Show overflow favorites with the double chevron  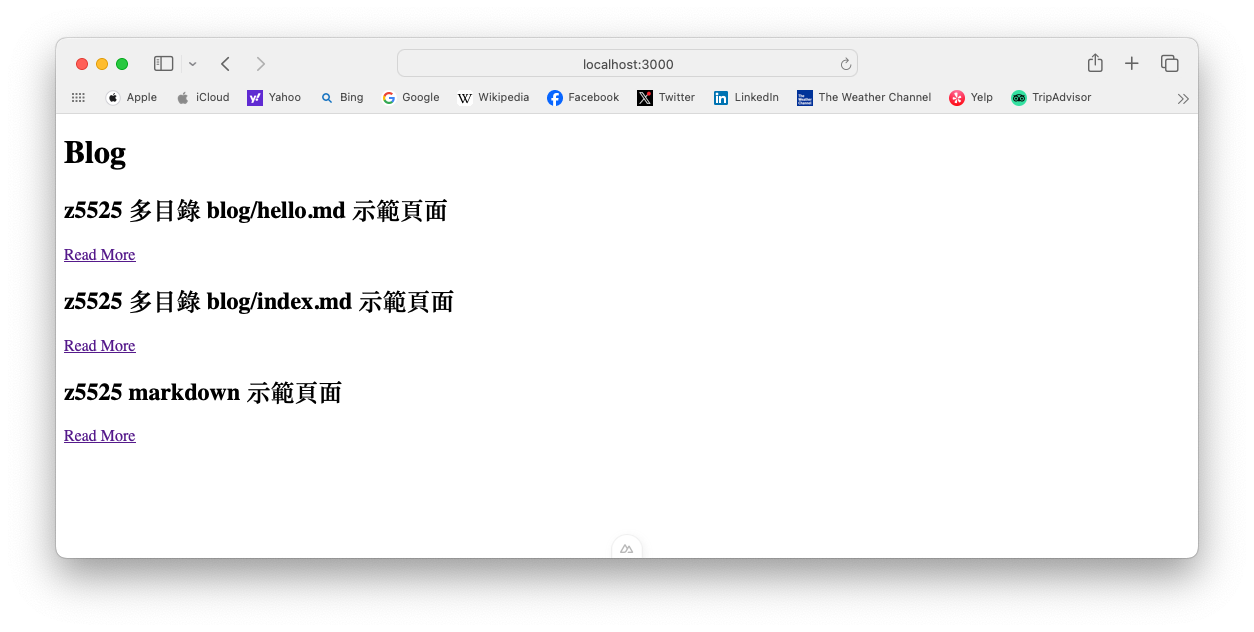click(x=1183, y=98)
